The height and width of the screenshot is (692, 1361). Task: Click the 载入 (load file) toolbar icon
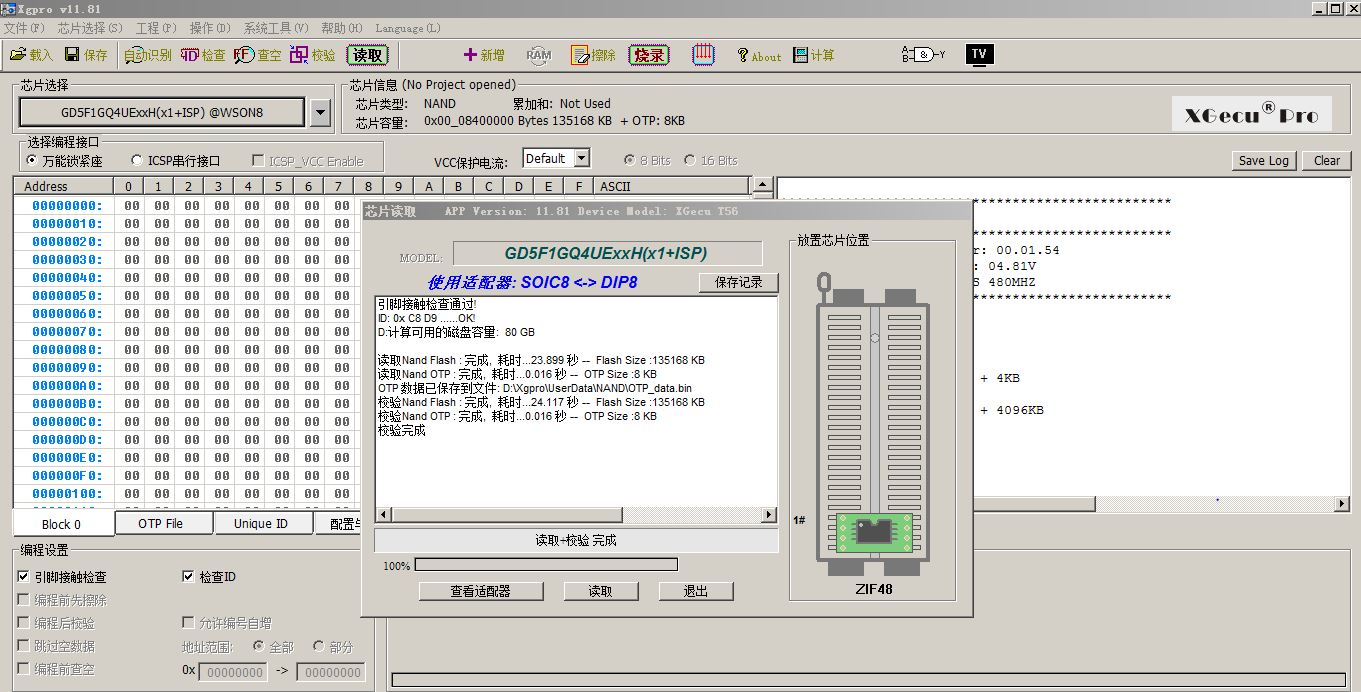point(31,55)
